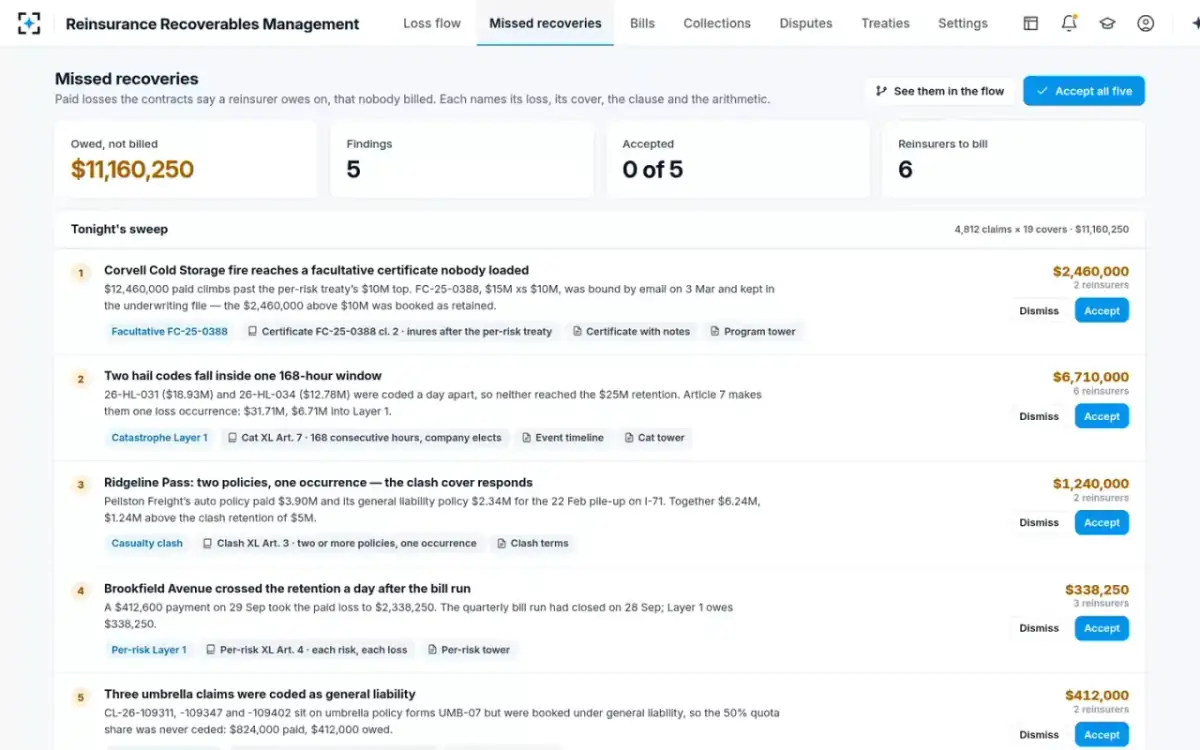Open the Cat tower document
Image resolution: width=1200 pixels, height=750 pixels.
click(x=654, y=437)
